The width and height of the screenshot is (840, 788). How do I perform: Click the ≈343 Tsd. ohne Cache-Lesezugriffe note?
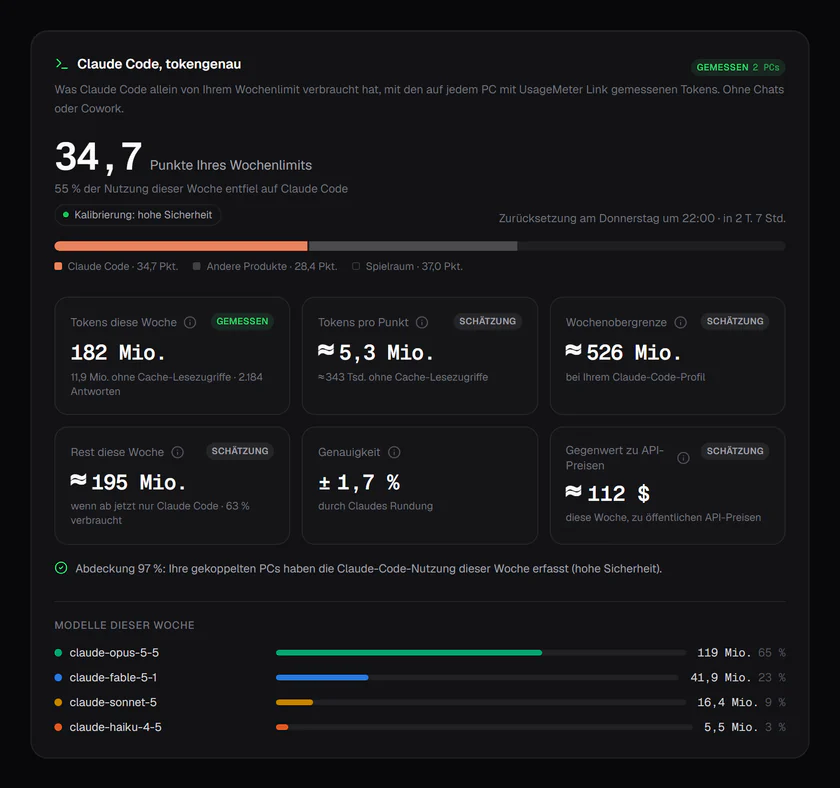(x=403, y=377)
